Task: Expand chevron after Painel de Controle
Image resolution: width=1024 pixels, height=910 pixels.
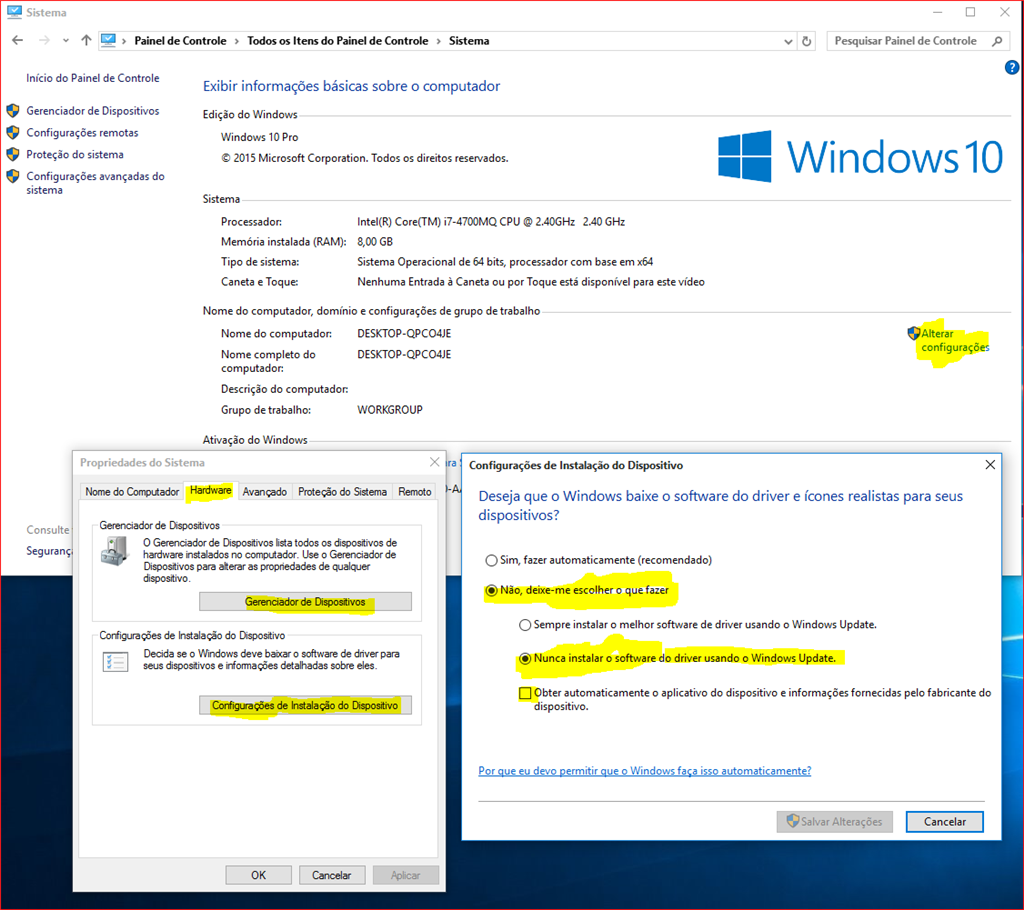Action: click(236, 41)
